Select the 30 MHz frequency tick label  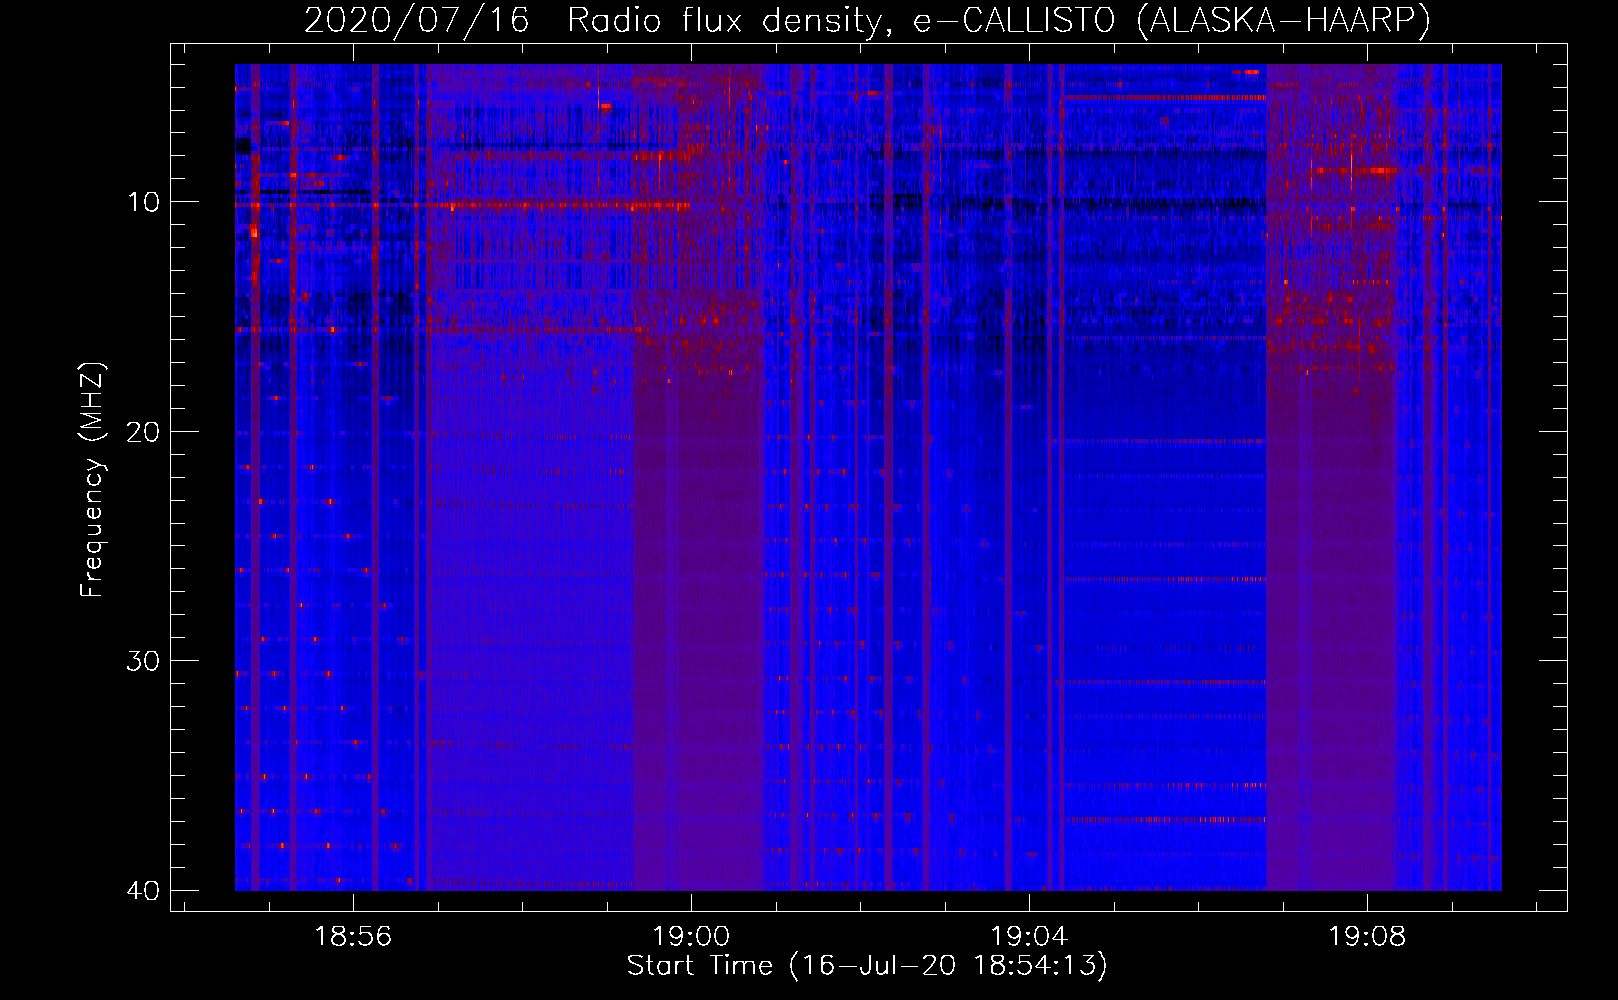pyautogui.click(x=143, y=661)
